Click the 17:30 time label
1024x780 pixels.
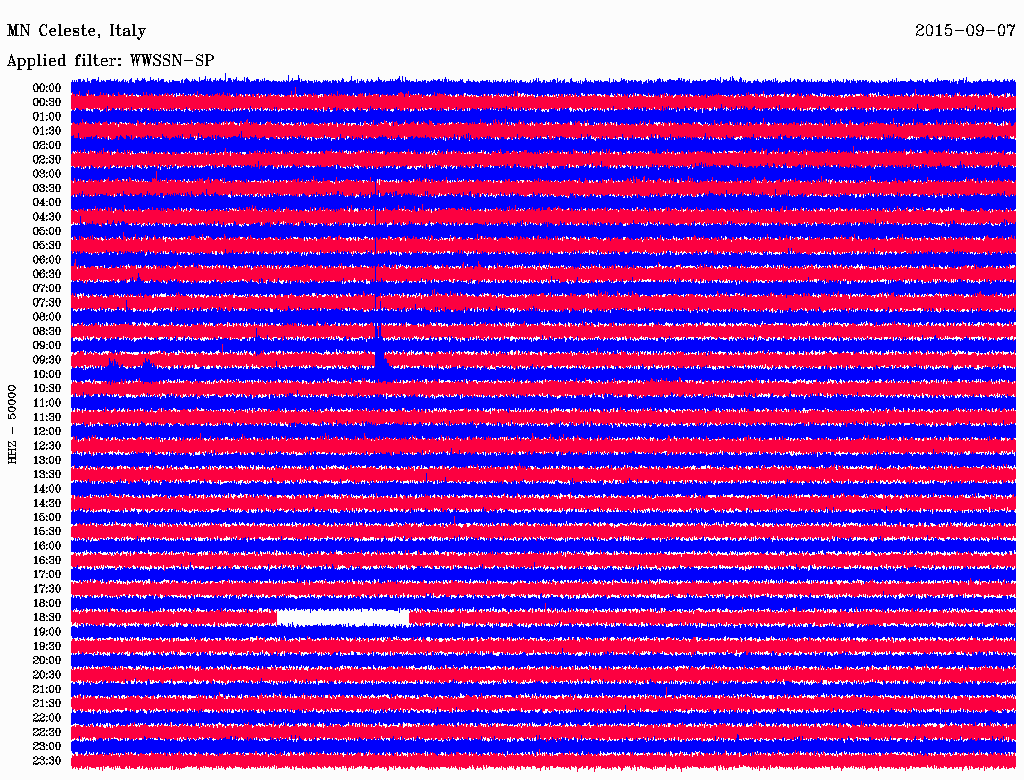pos(47,589)
